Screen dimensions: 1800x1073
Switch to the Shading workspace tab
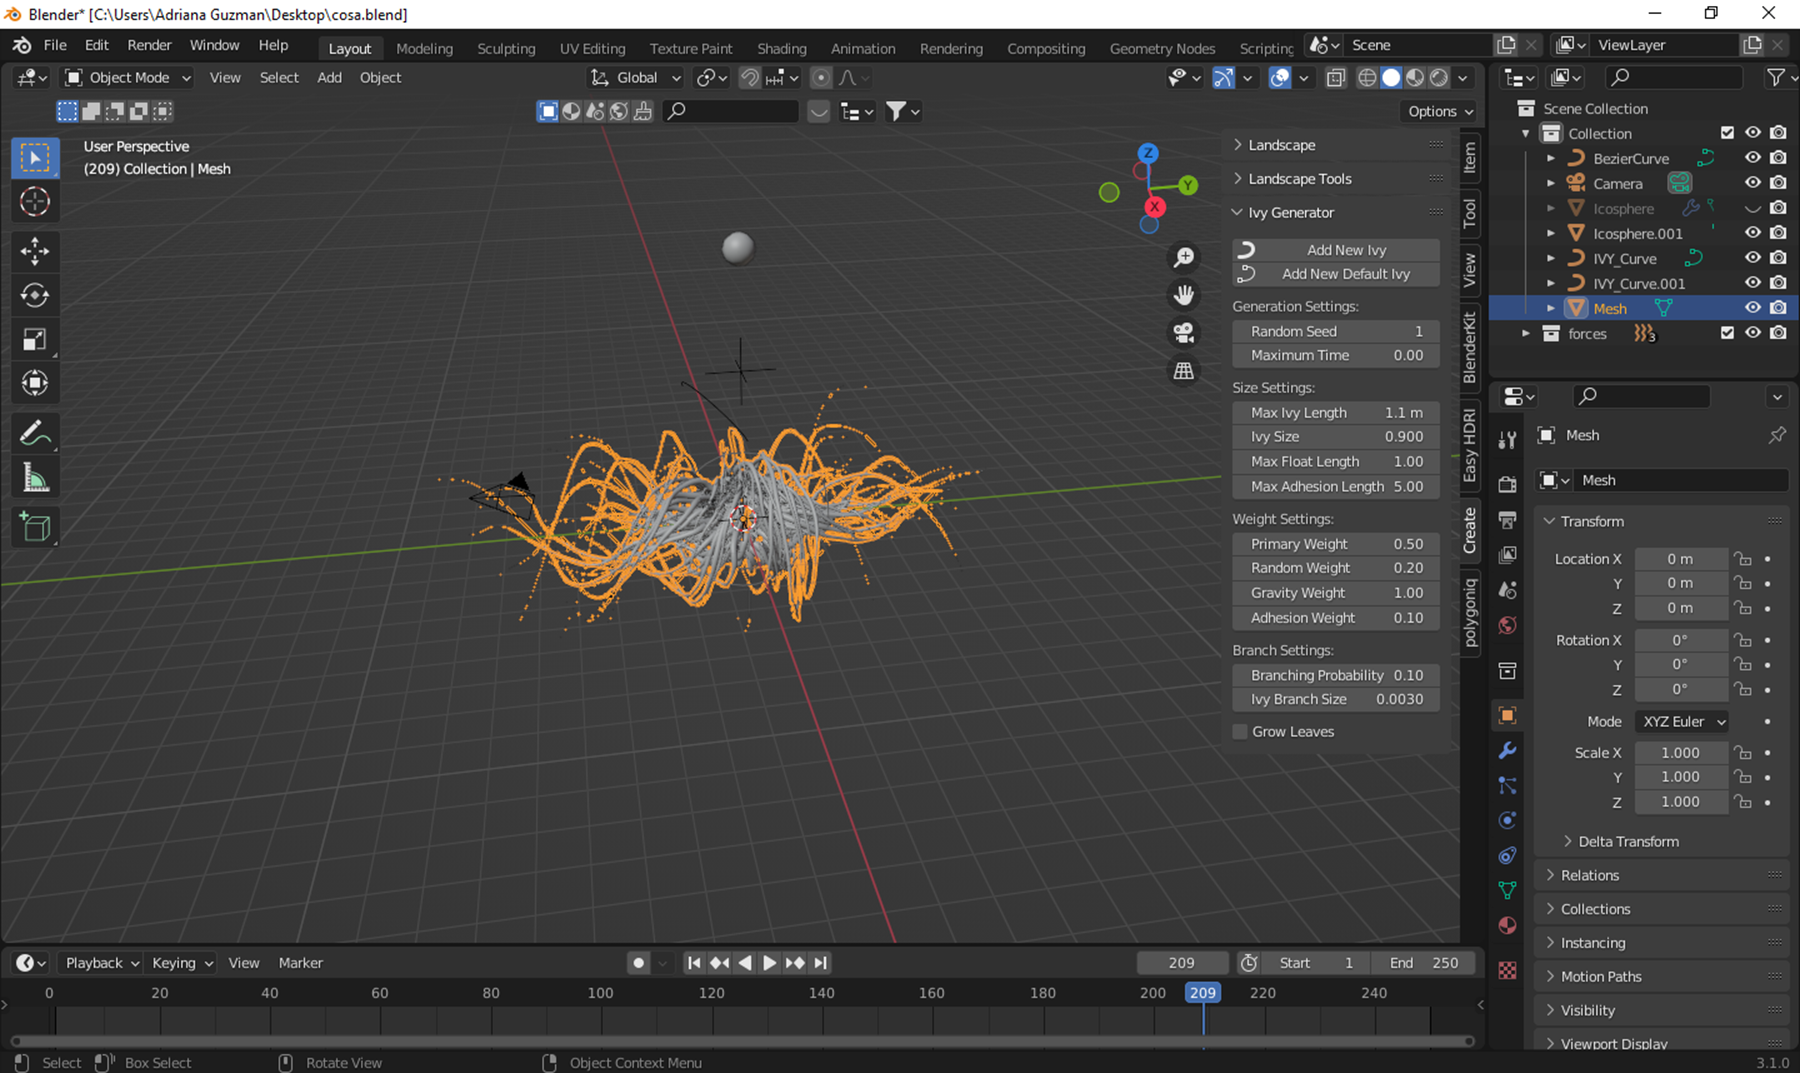click(782, 48)
